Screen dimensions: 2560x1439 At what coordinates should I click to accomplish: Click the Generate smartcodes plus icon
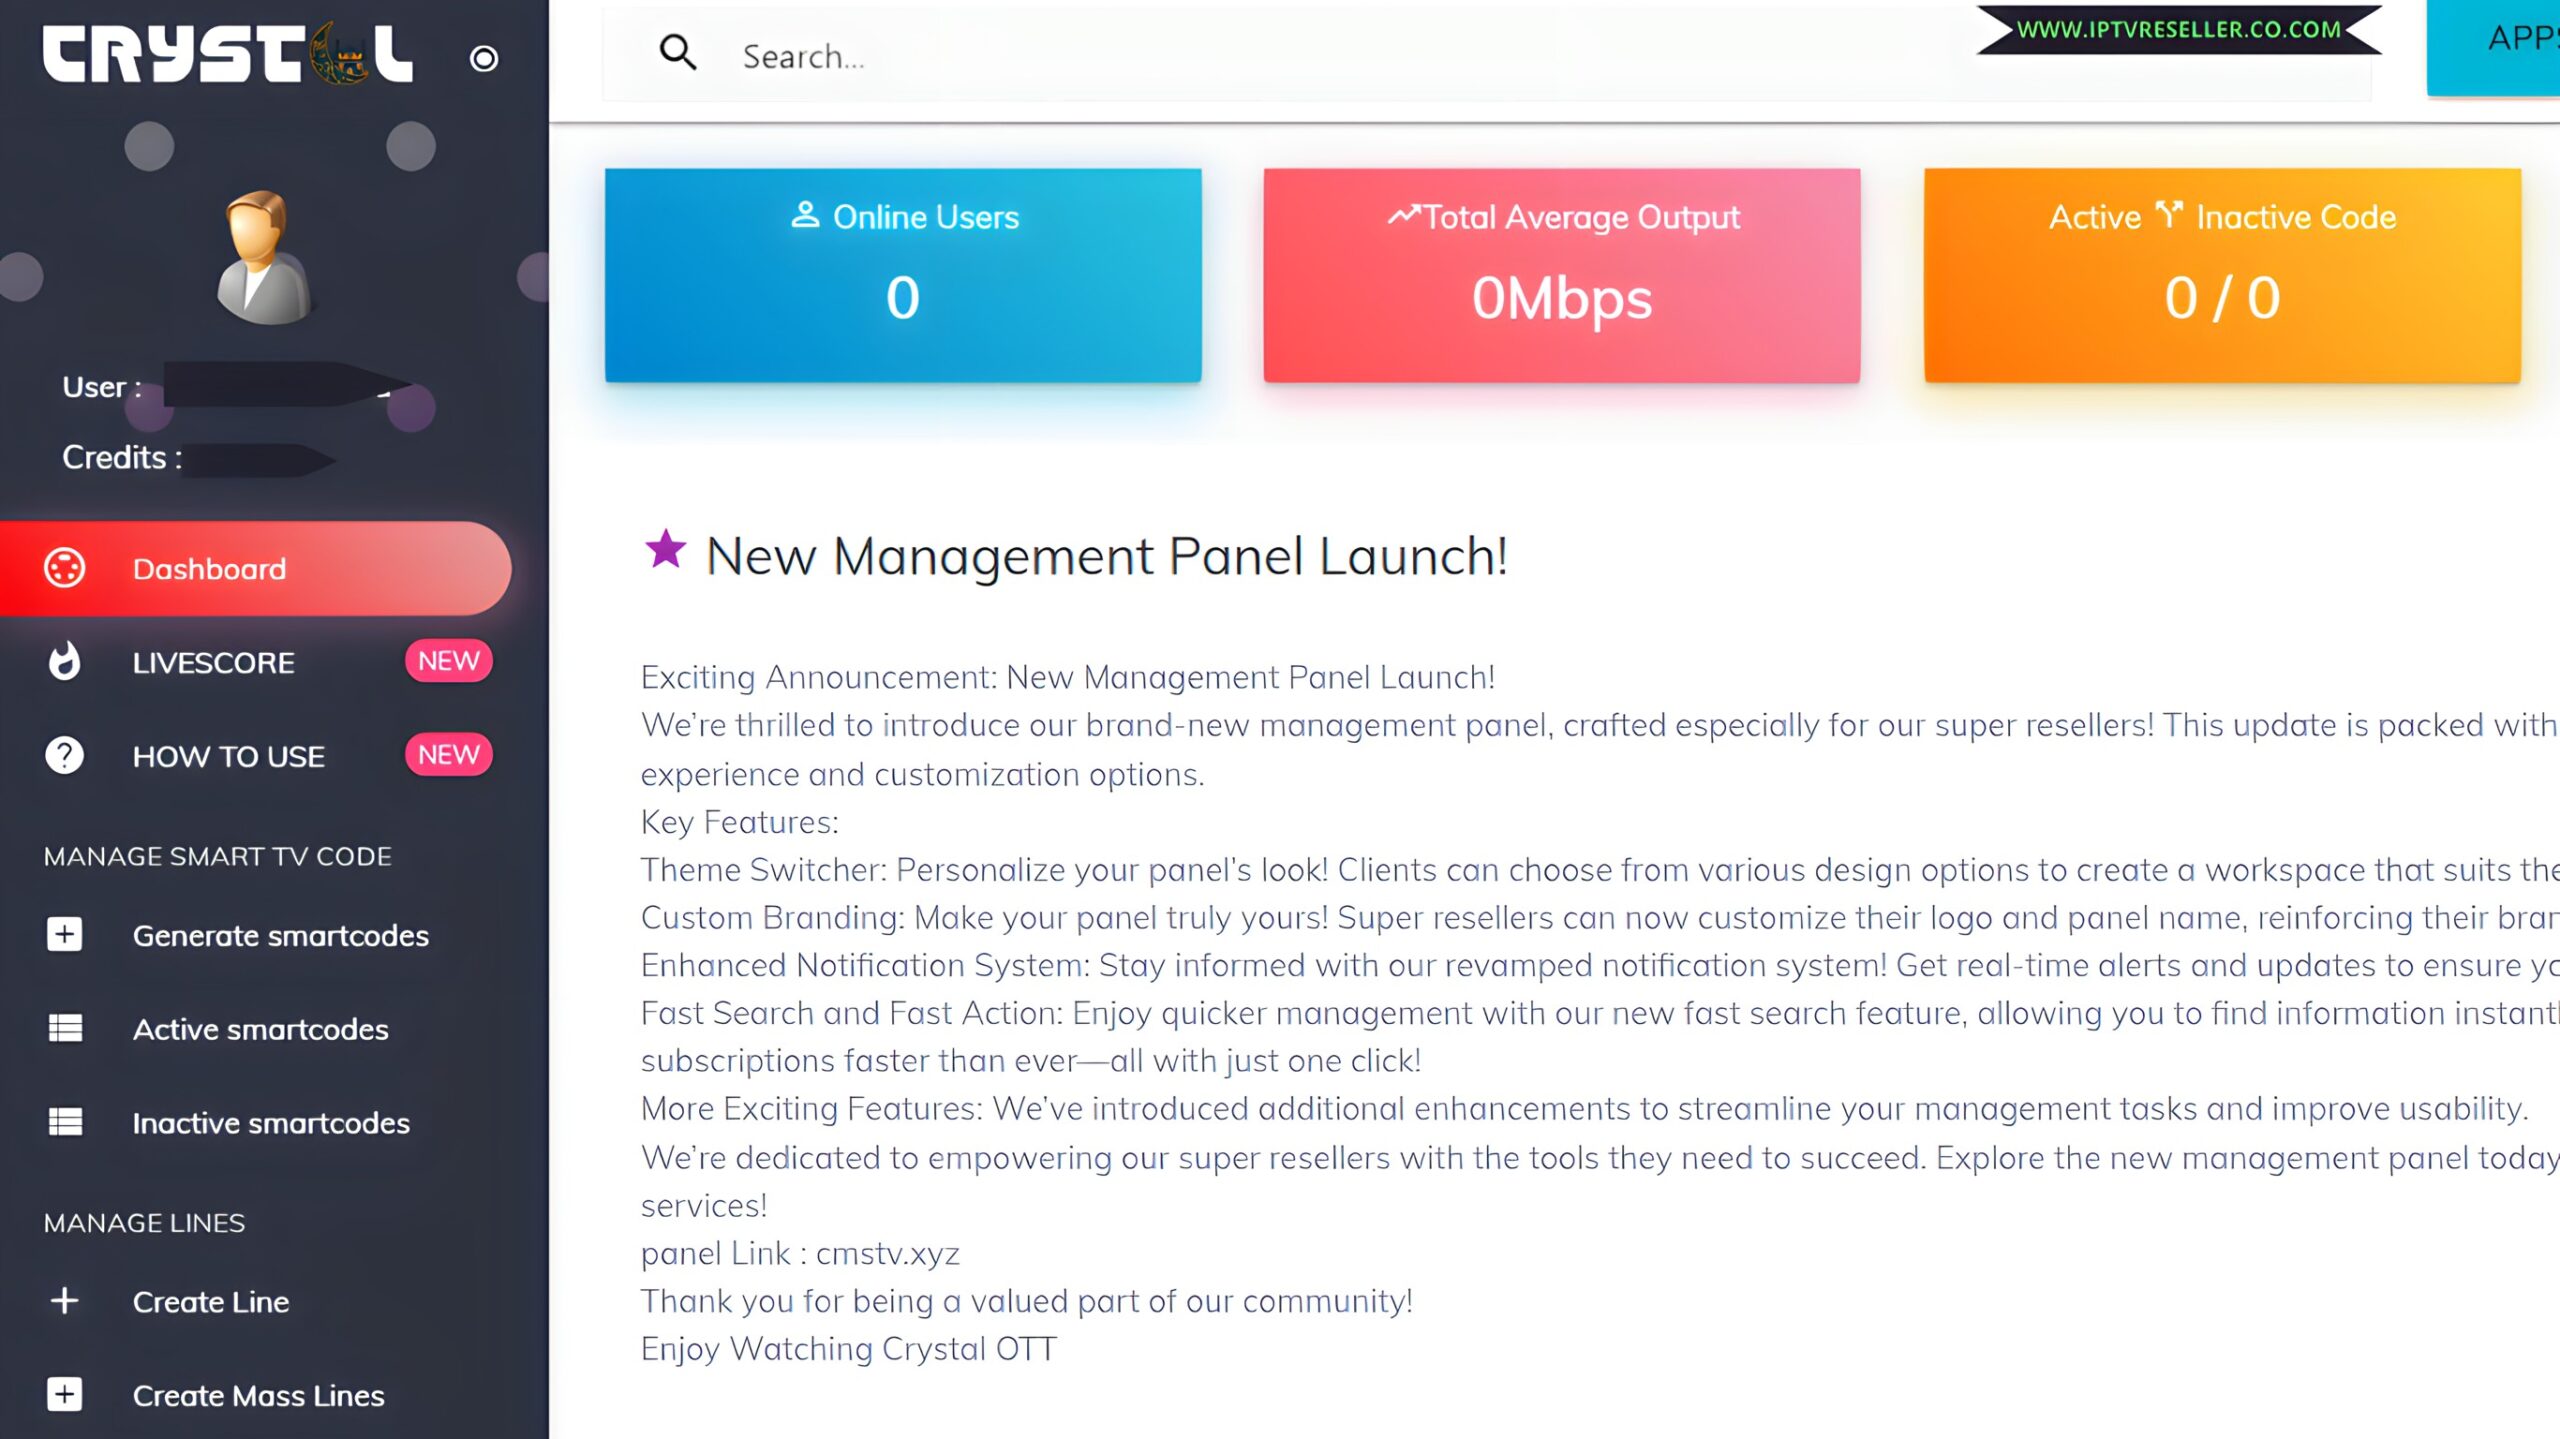tap(65, 935)
